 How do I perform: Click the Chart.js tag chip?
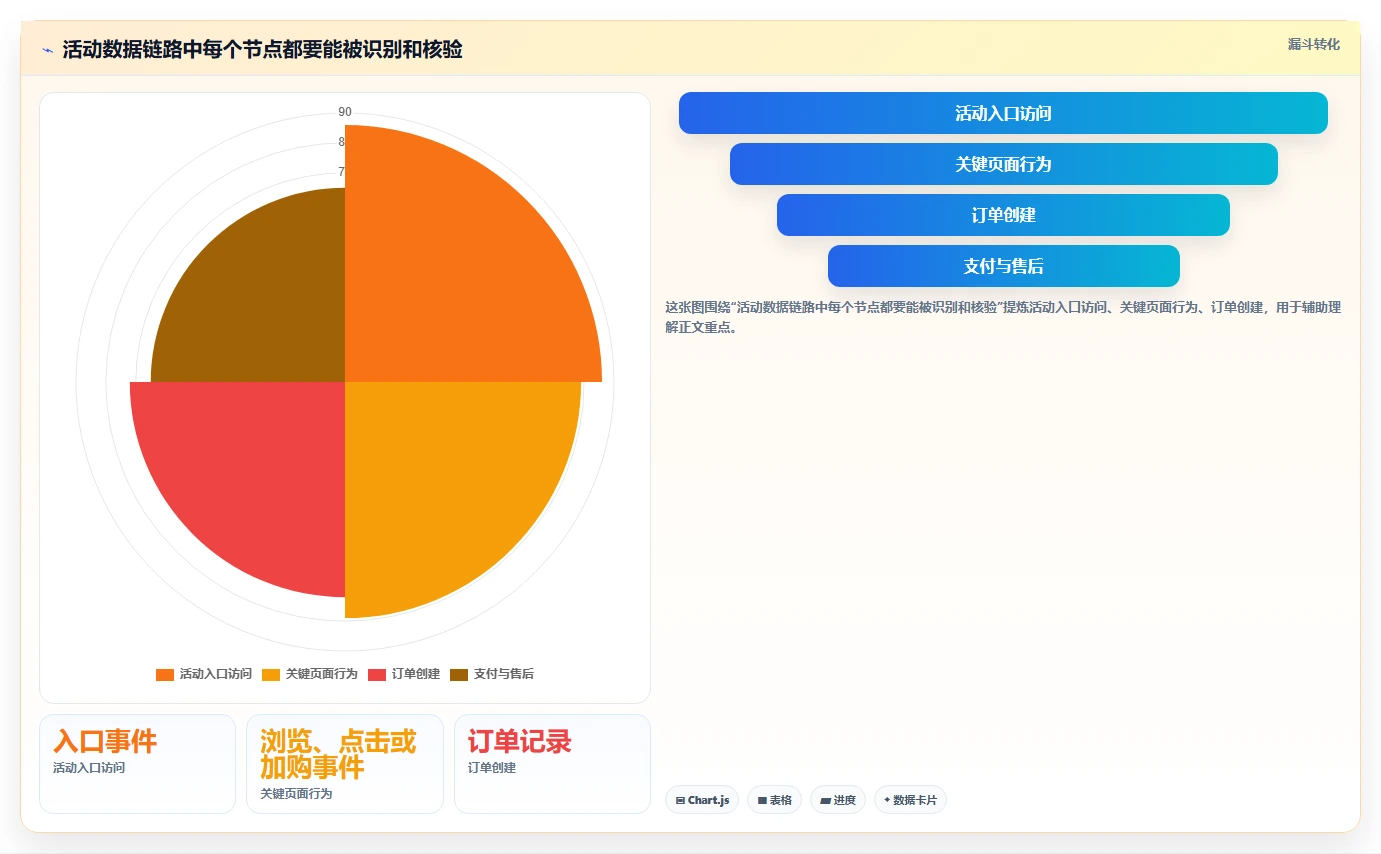click(702, 800)
